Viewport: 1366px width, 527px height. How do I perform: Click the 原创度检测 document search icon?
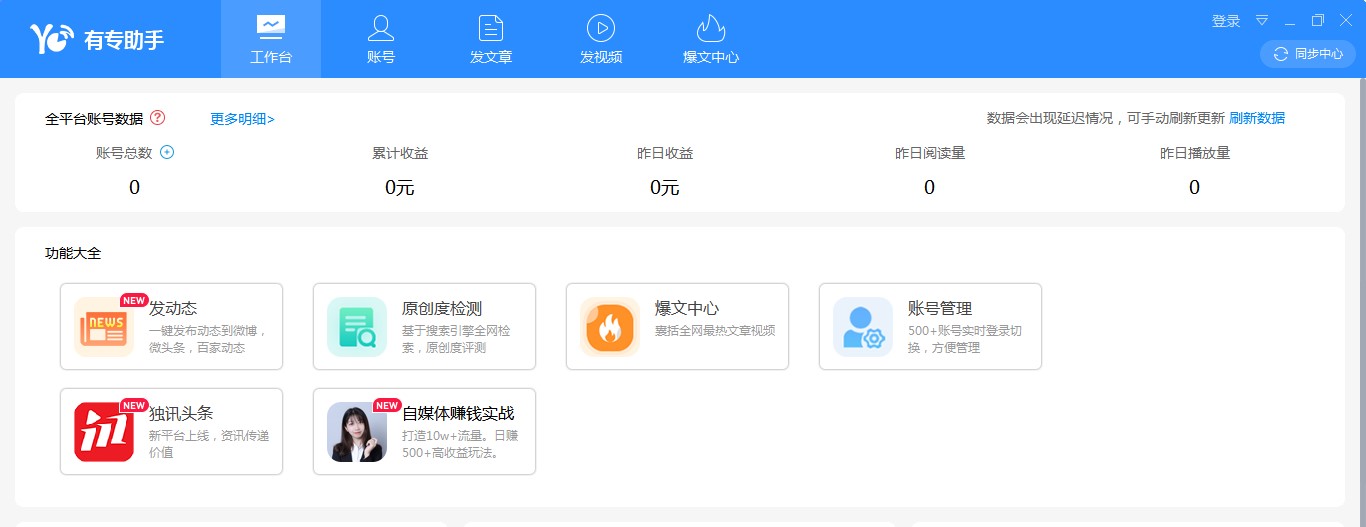[356, 326]
